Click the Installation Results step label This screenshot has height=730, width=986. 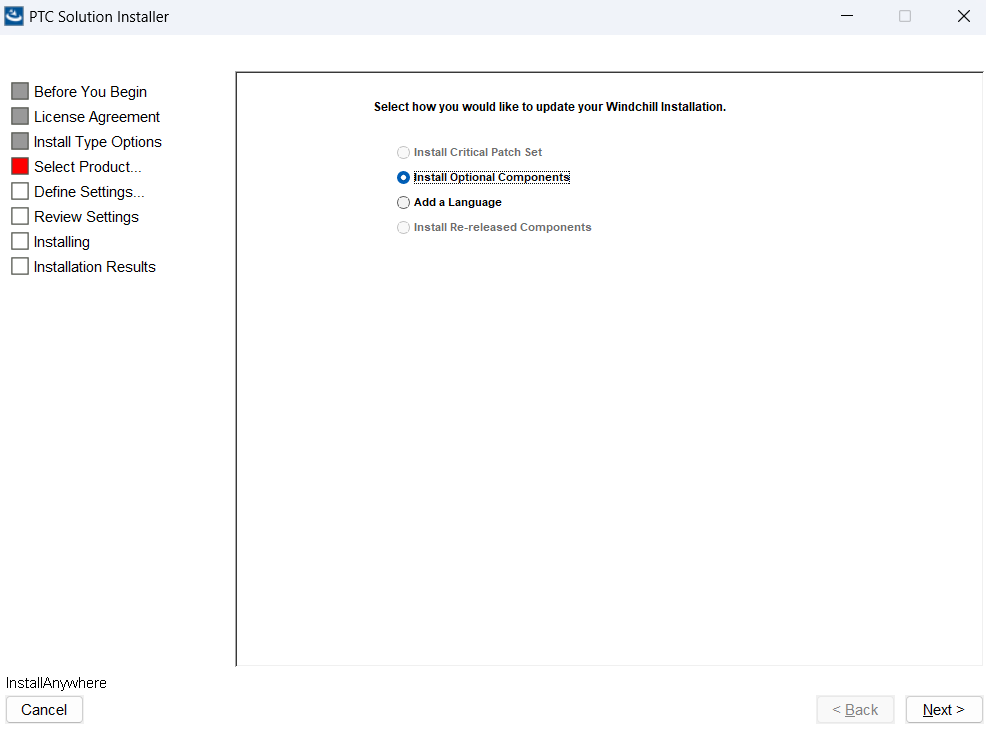pos(94,267)
